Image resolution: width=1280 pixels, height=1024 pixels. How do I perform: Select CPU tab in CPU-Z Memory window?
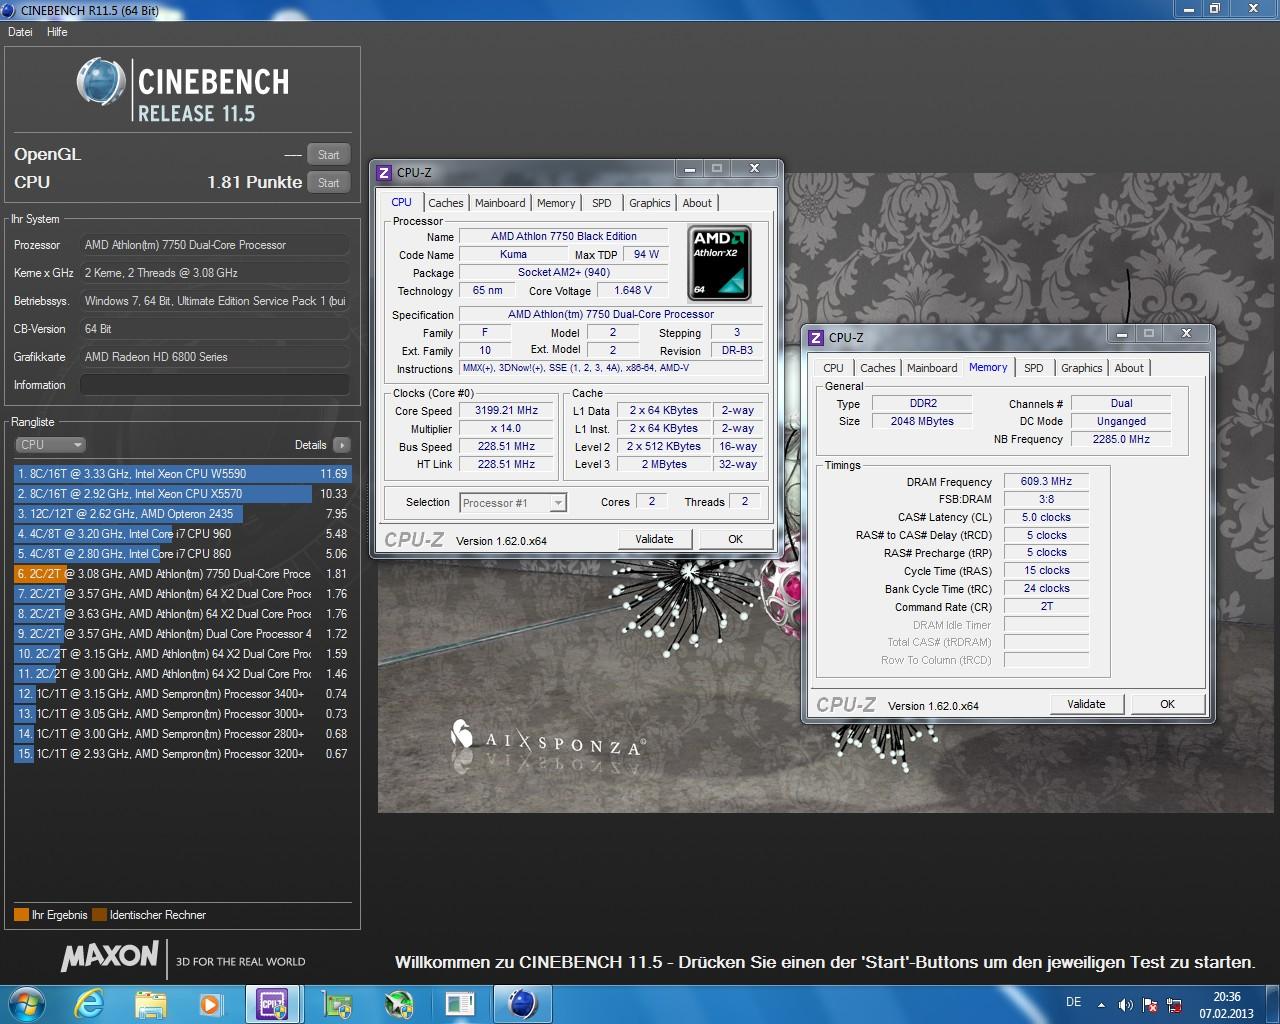[x=833, y=368]
